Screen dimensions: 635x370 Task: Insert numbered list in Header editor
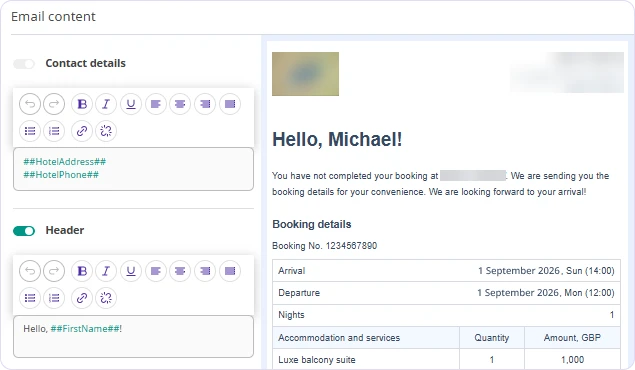[x=54, y=298]
